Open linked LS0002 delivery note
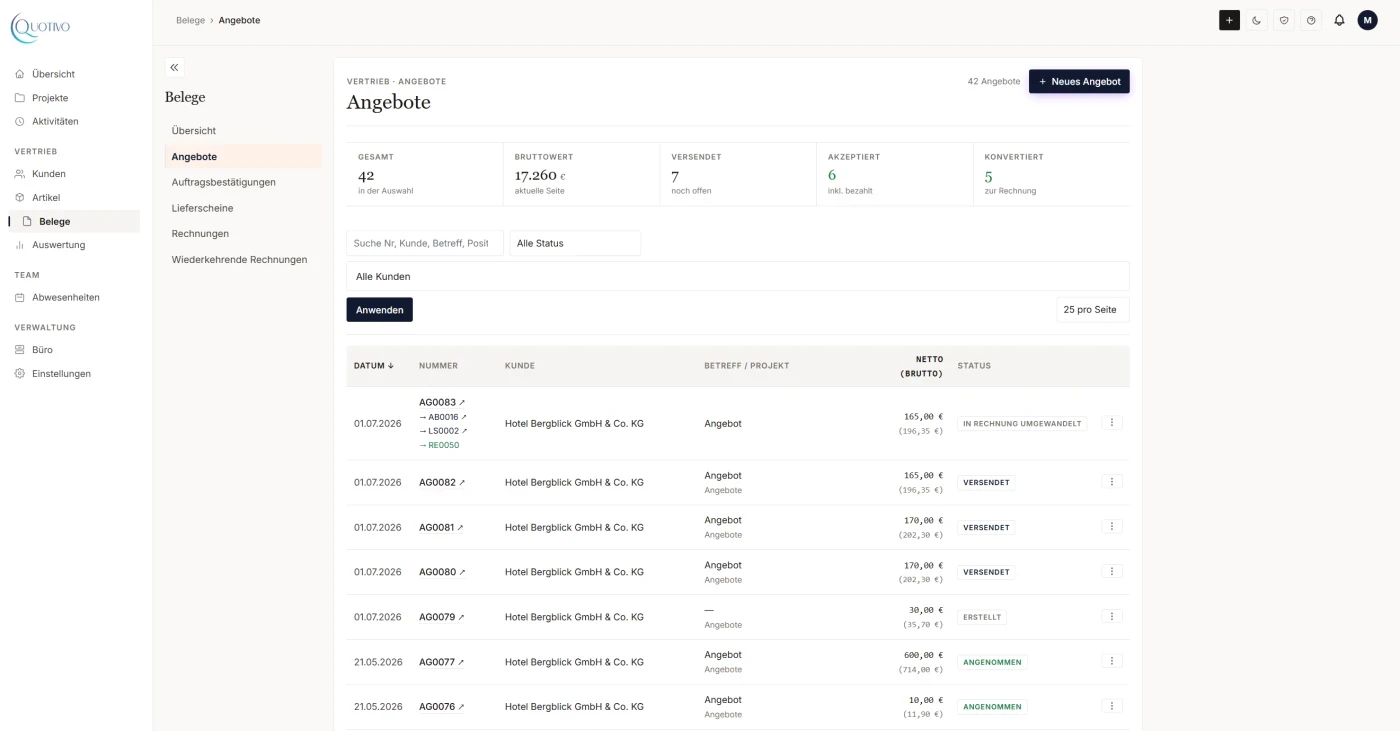The height and width of the screenshot is (731, 1400). (443, 431)
